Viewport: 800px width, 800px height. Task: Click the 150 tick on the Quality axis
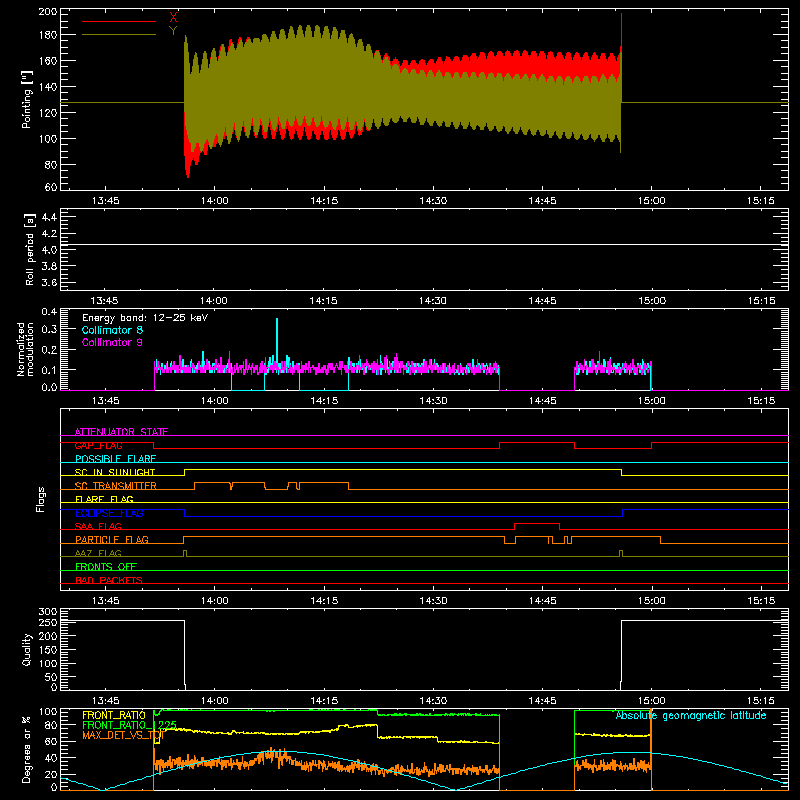48,650
